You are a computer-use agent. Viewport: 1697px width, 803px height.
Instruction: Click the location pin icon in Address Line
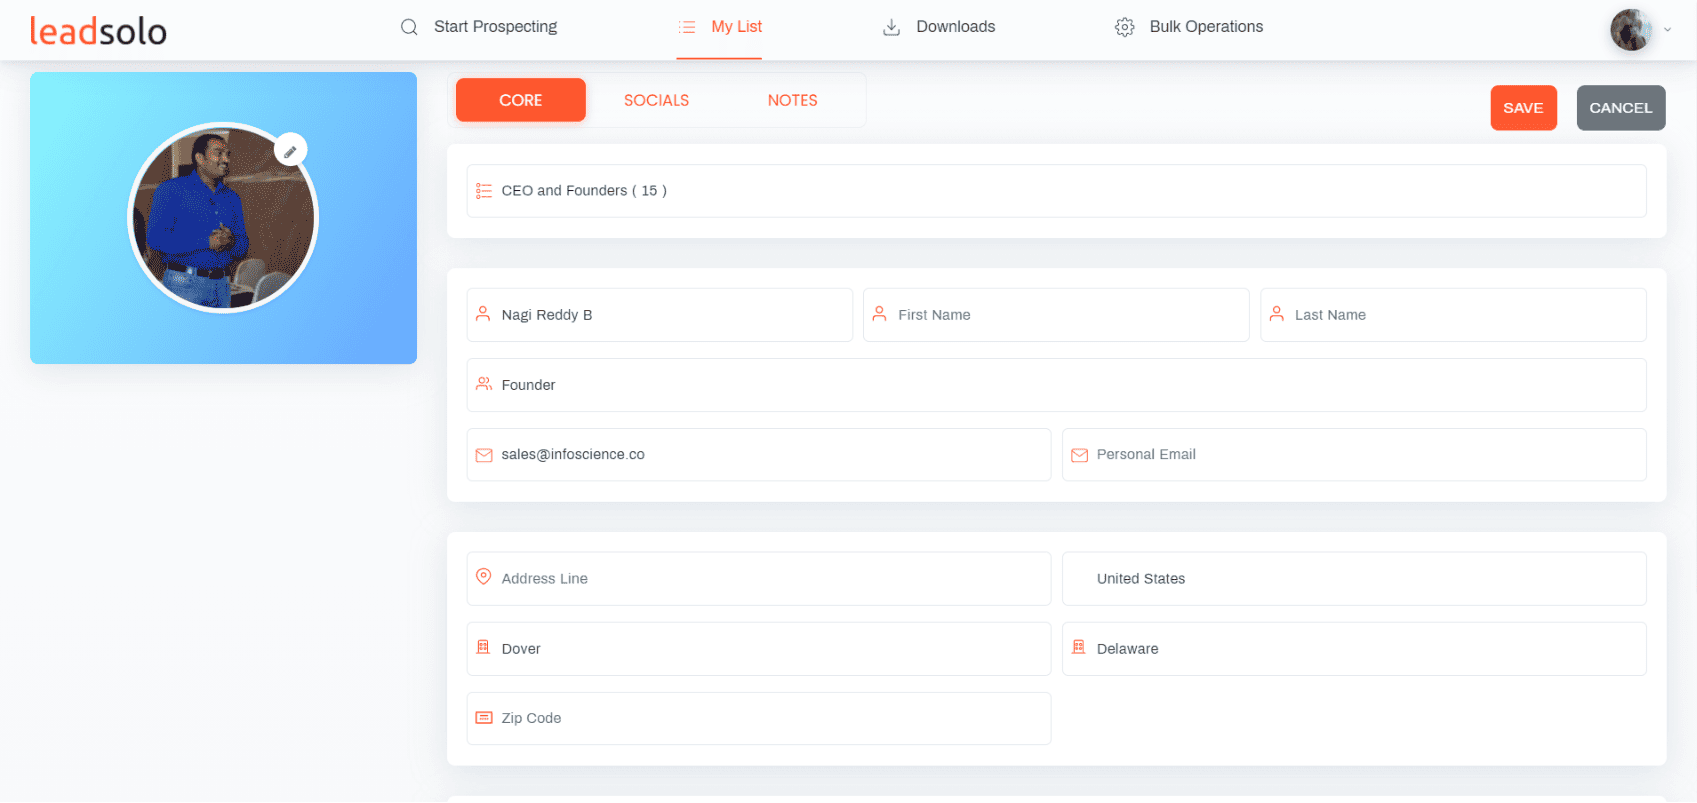click(484, 577)
